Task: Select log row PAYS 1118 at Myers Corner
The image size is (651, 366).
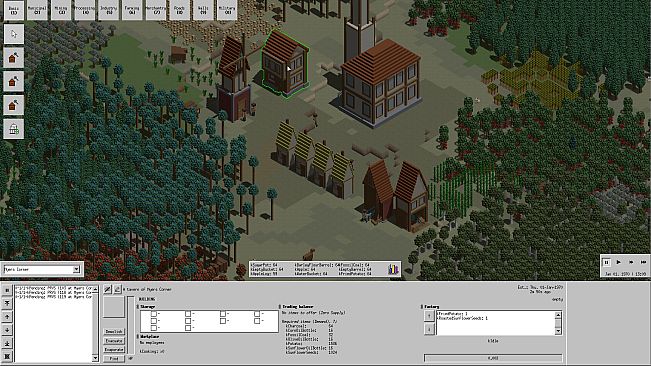Action: click(x=54, y=292)
